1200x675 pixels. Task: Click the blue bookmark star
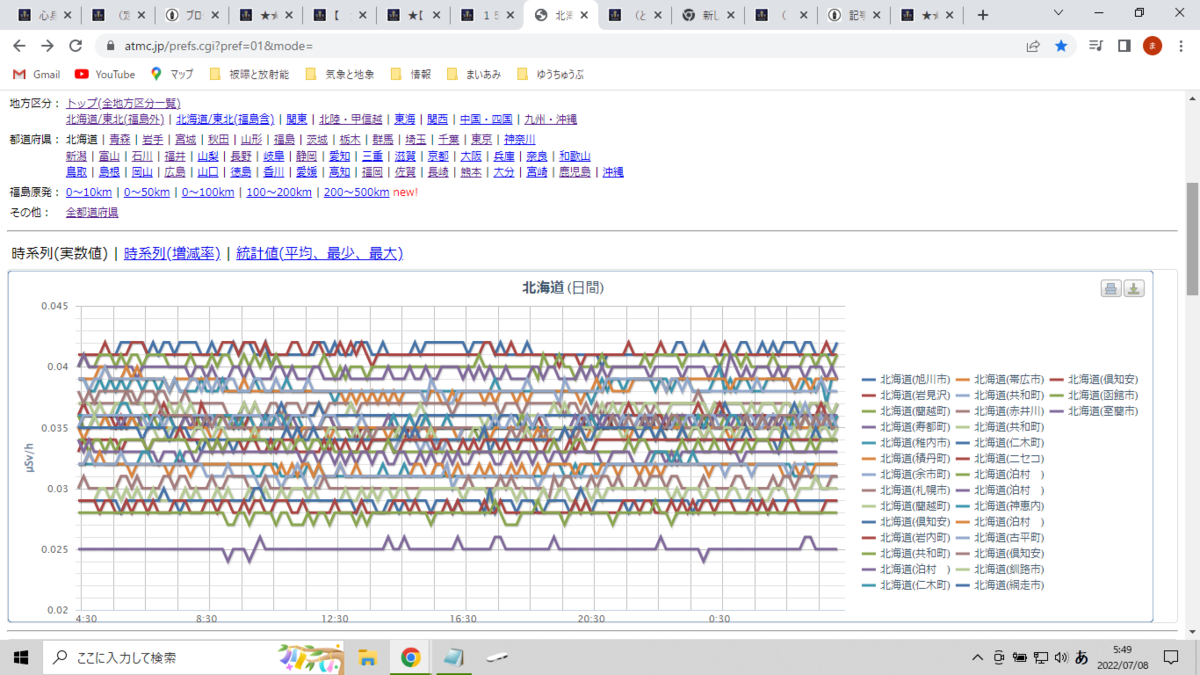[1061, 46]
